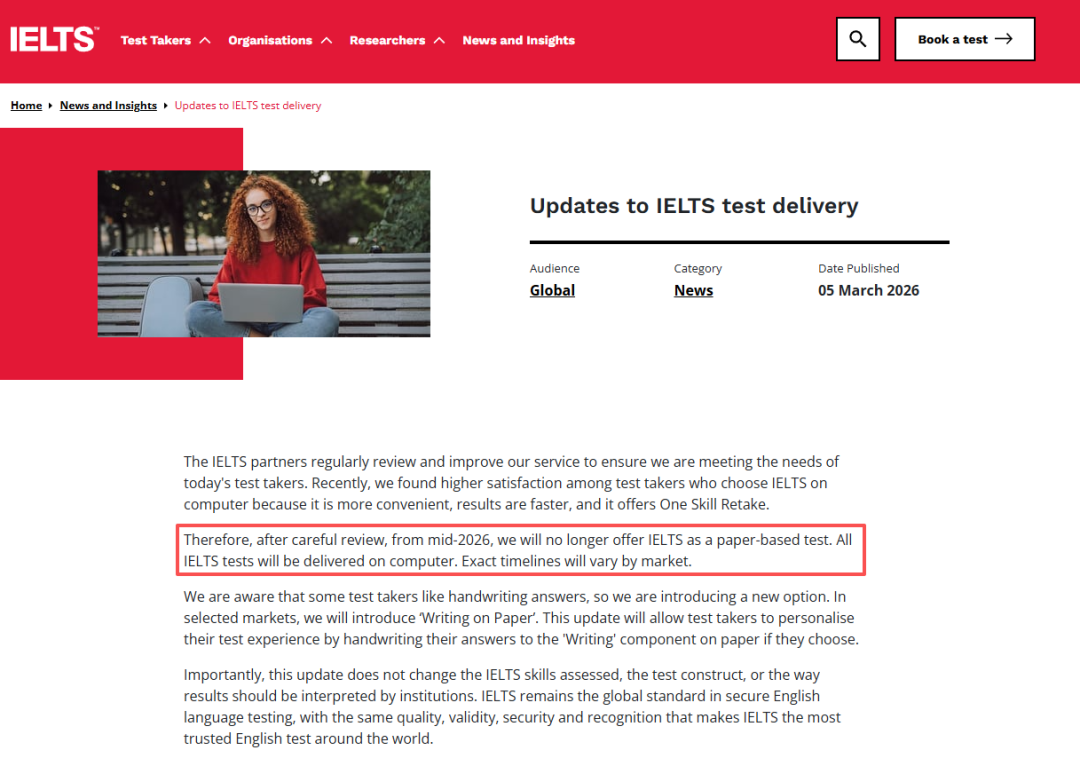Open the Organisations menu label
Image resolution: width=1080 pixels, height=758 pixels.
[x=270, y=41]
